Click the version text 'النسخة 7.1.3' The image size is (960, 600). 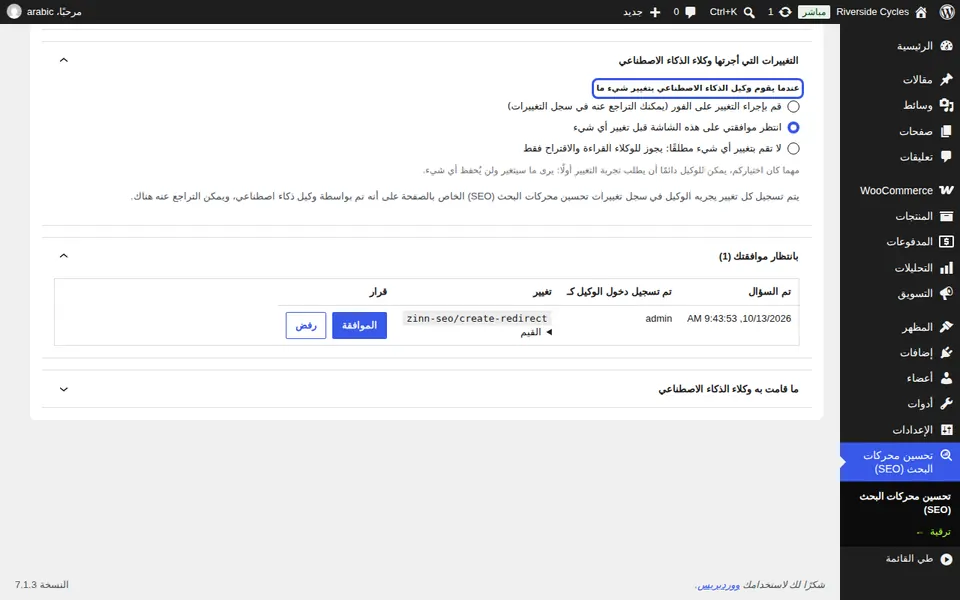(x=42, y=585)
